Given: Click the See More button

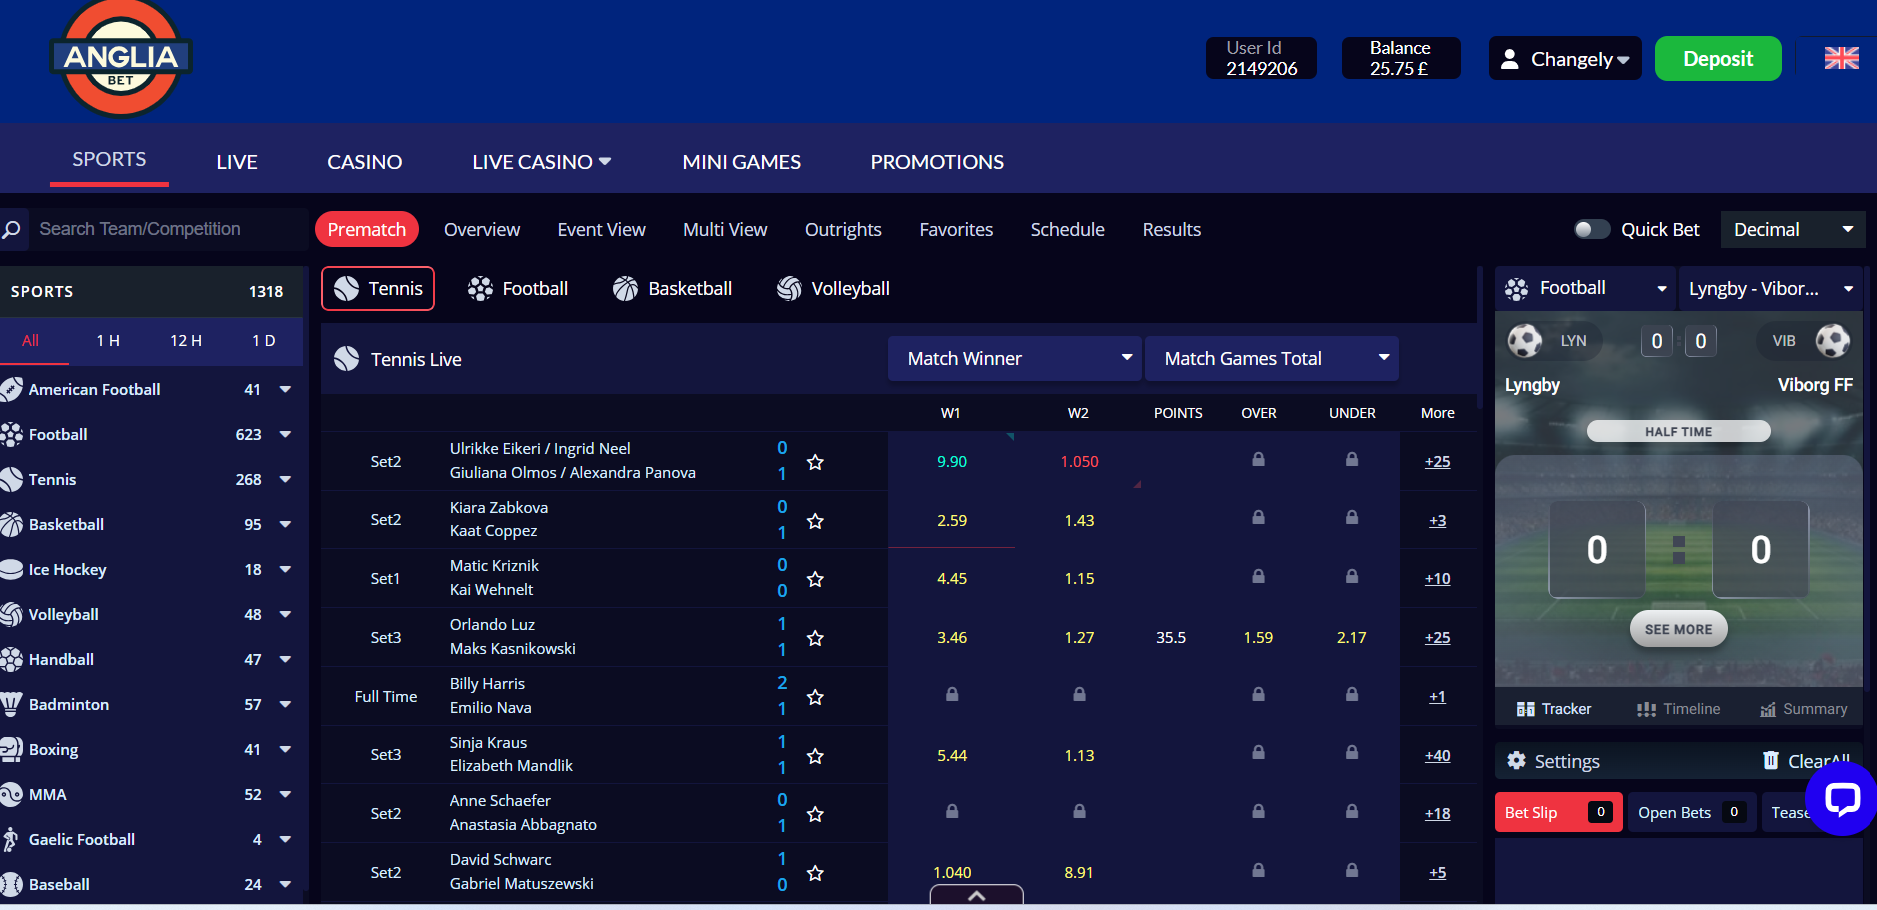Looking at the screenshot, I should point(1678,629).
